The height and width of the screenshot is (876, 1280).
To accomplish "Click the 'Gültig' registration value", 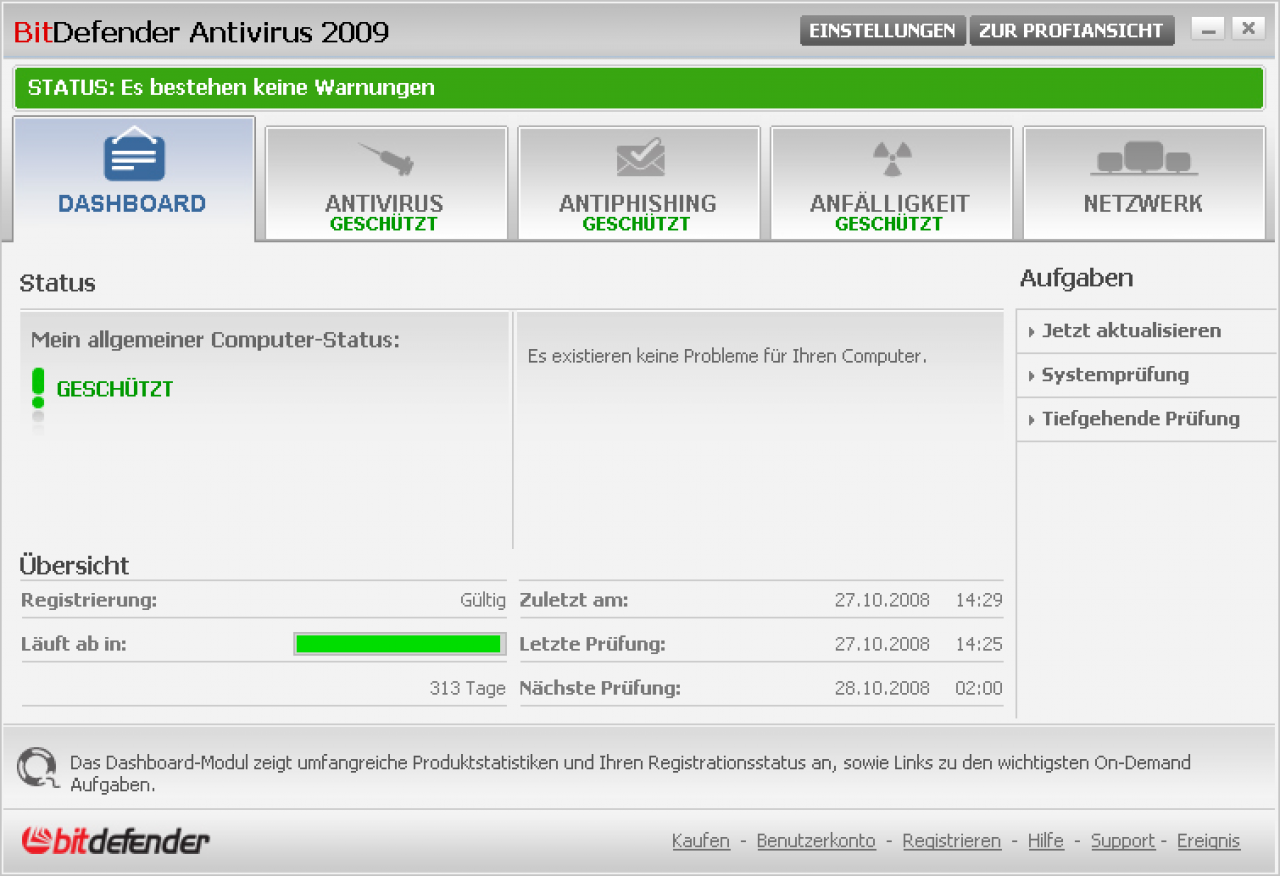I will click(483, 601).
